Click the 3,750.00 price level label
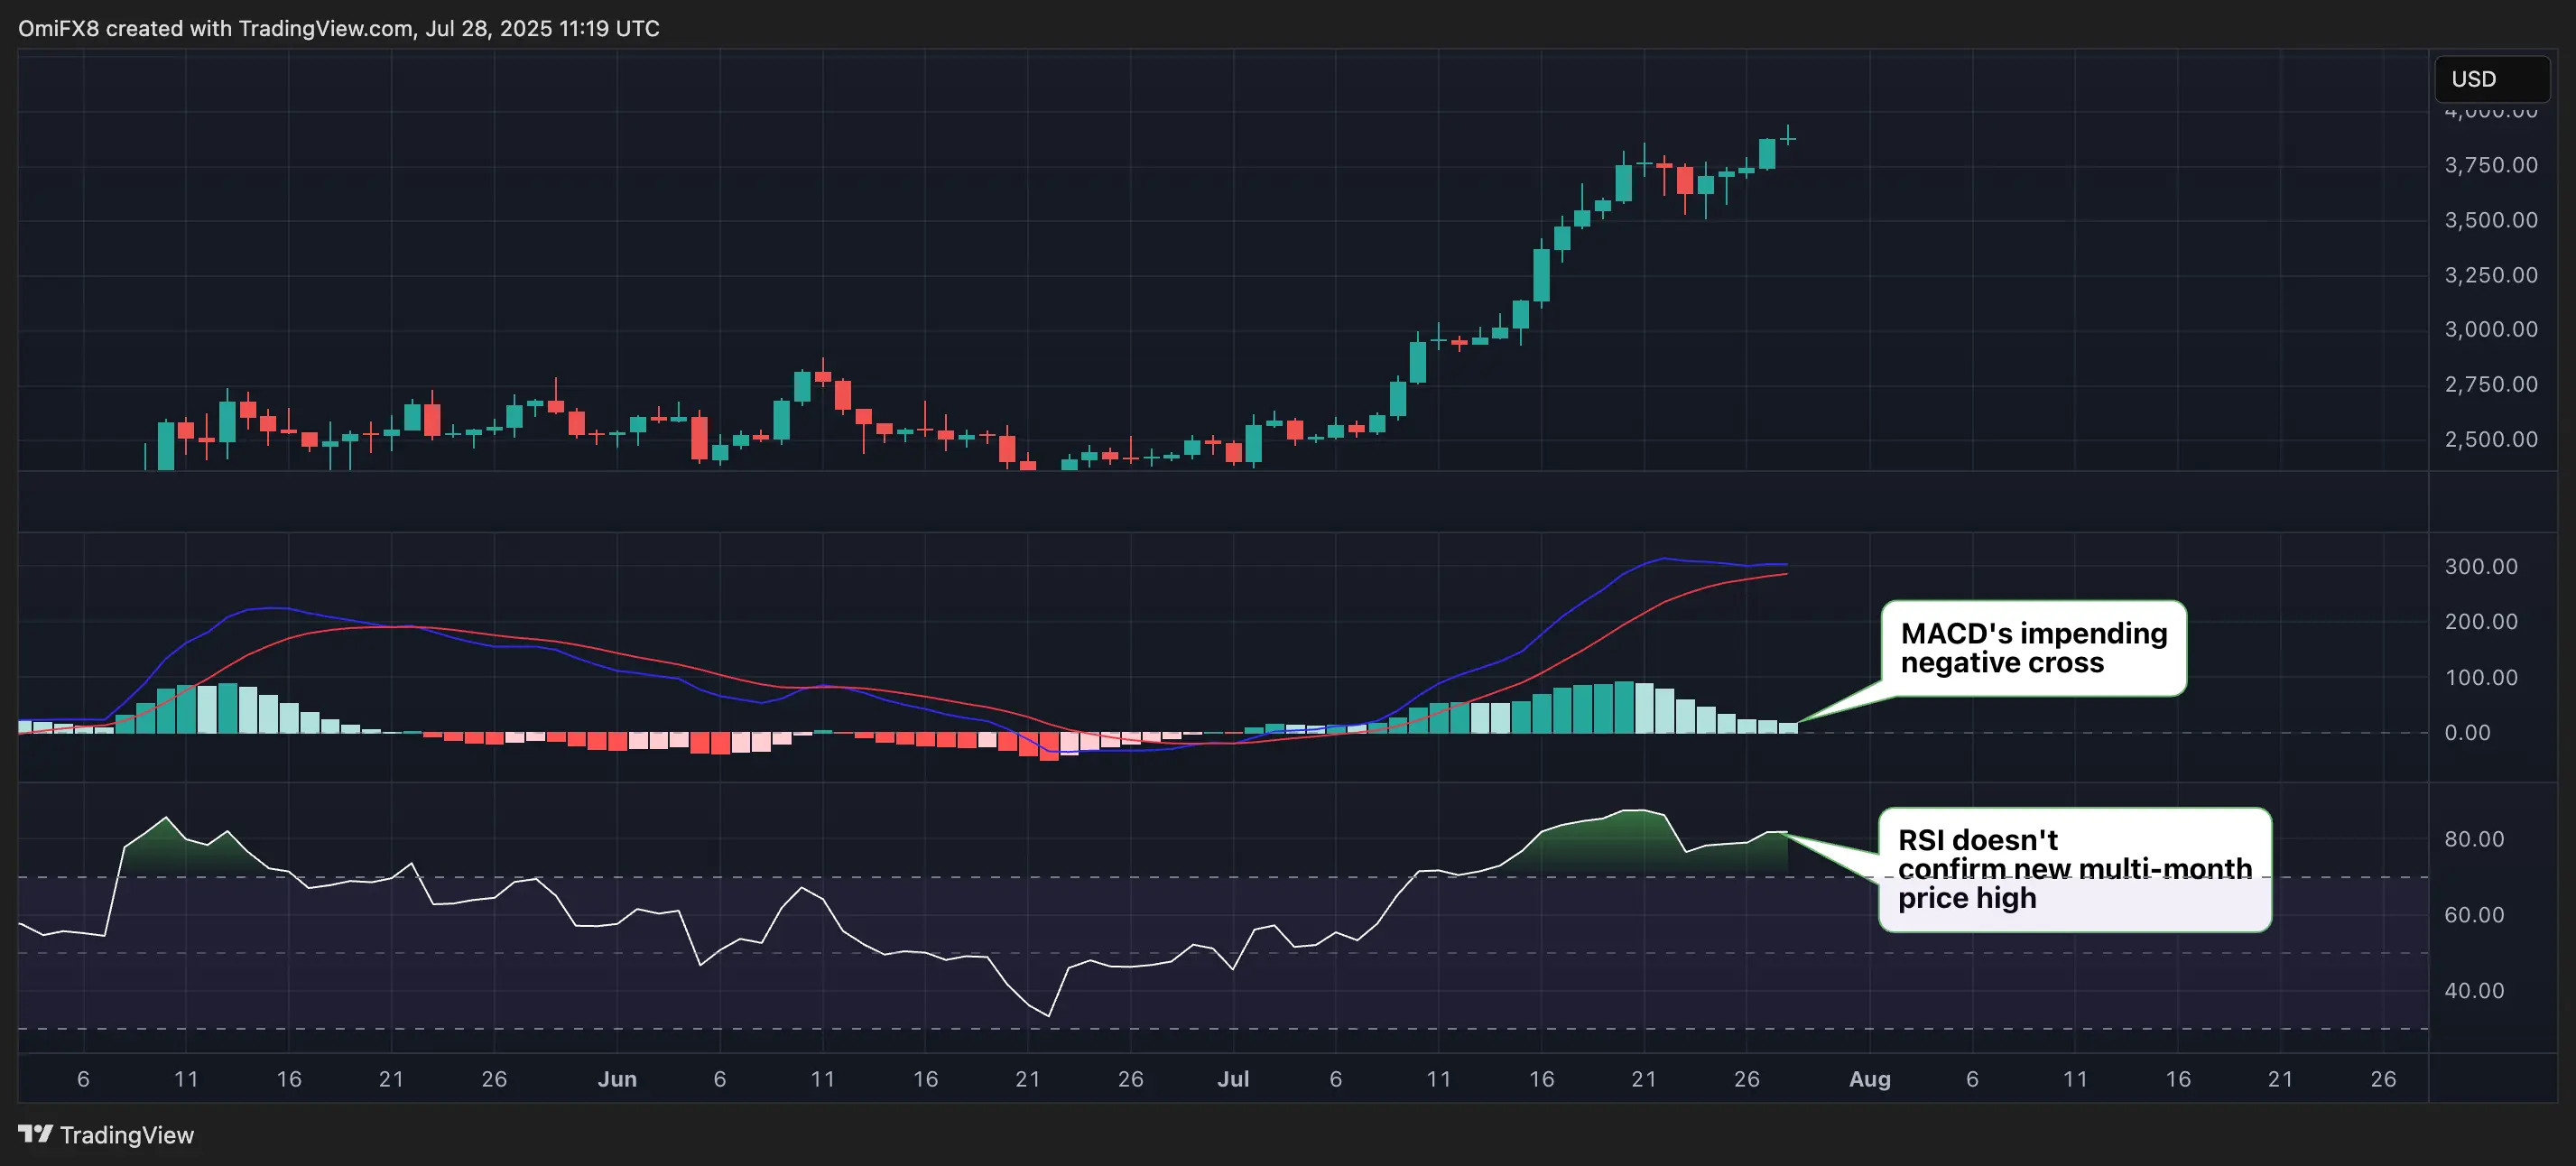Screen dimensions: 2576x1166 click(x=2491, y=166)
